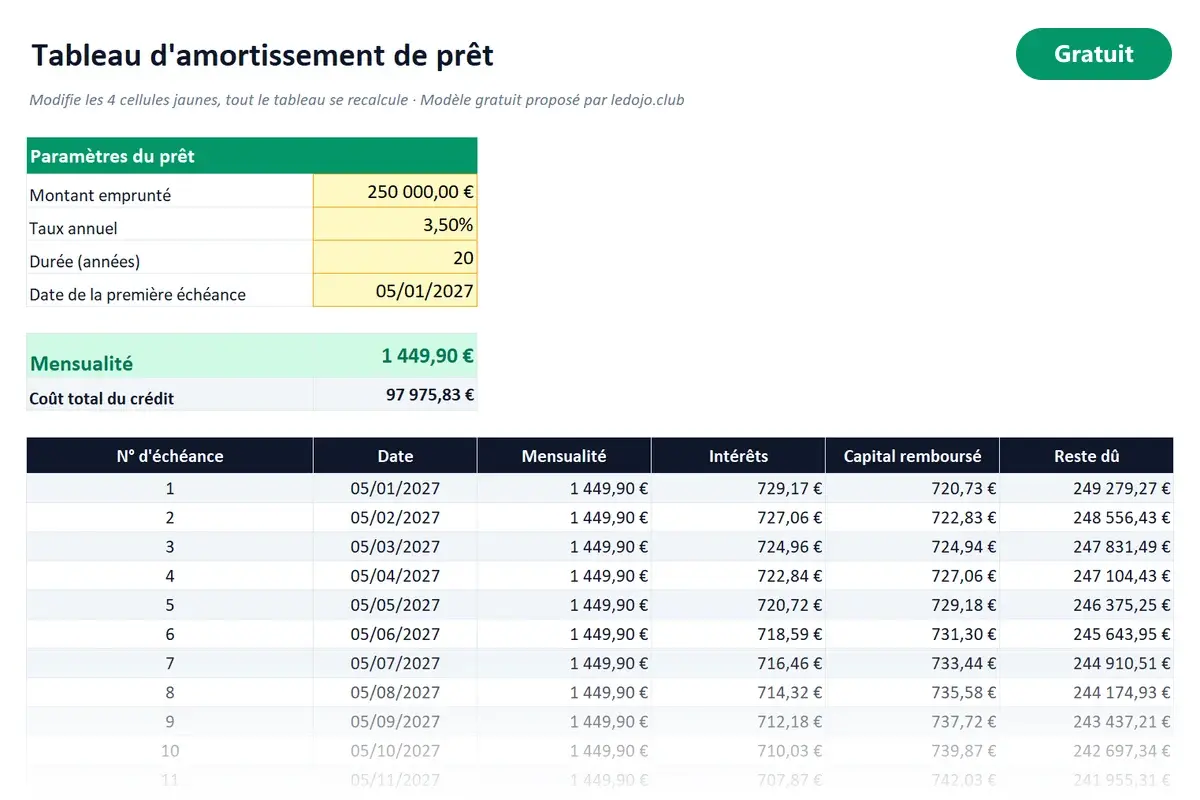Image resolution: width=1200 pixels, height=800 pixels.
Task: Select the remaining balance 244 910,51 €
Action: (x=1086, y=662)
